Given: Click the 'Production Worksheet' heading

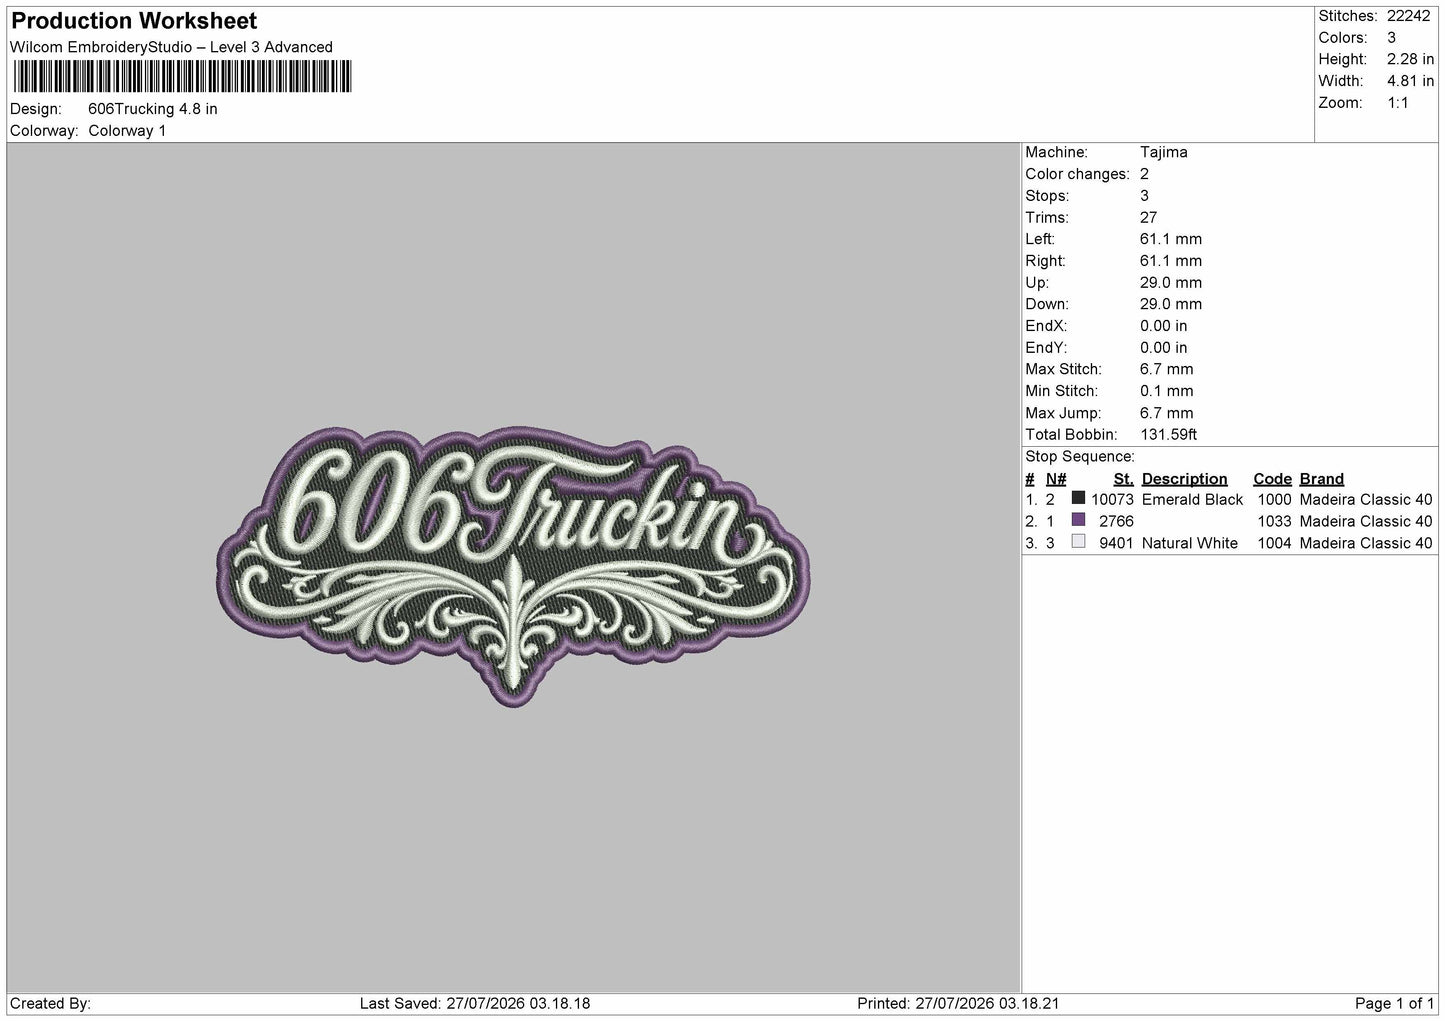Looking at the screenshot, I should 134,21.
